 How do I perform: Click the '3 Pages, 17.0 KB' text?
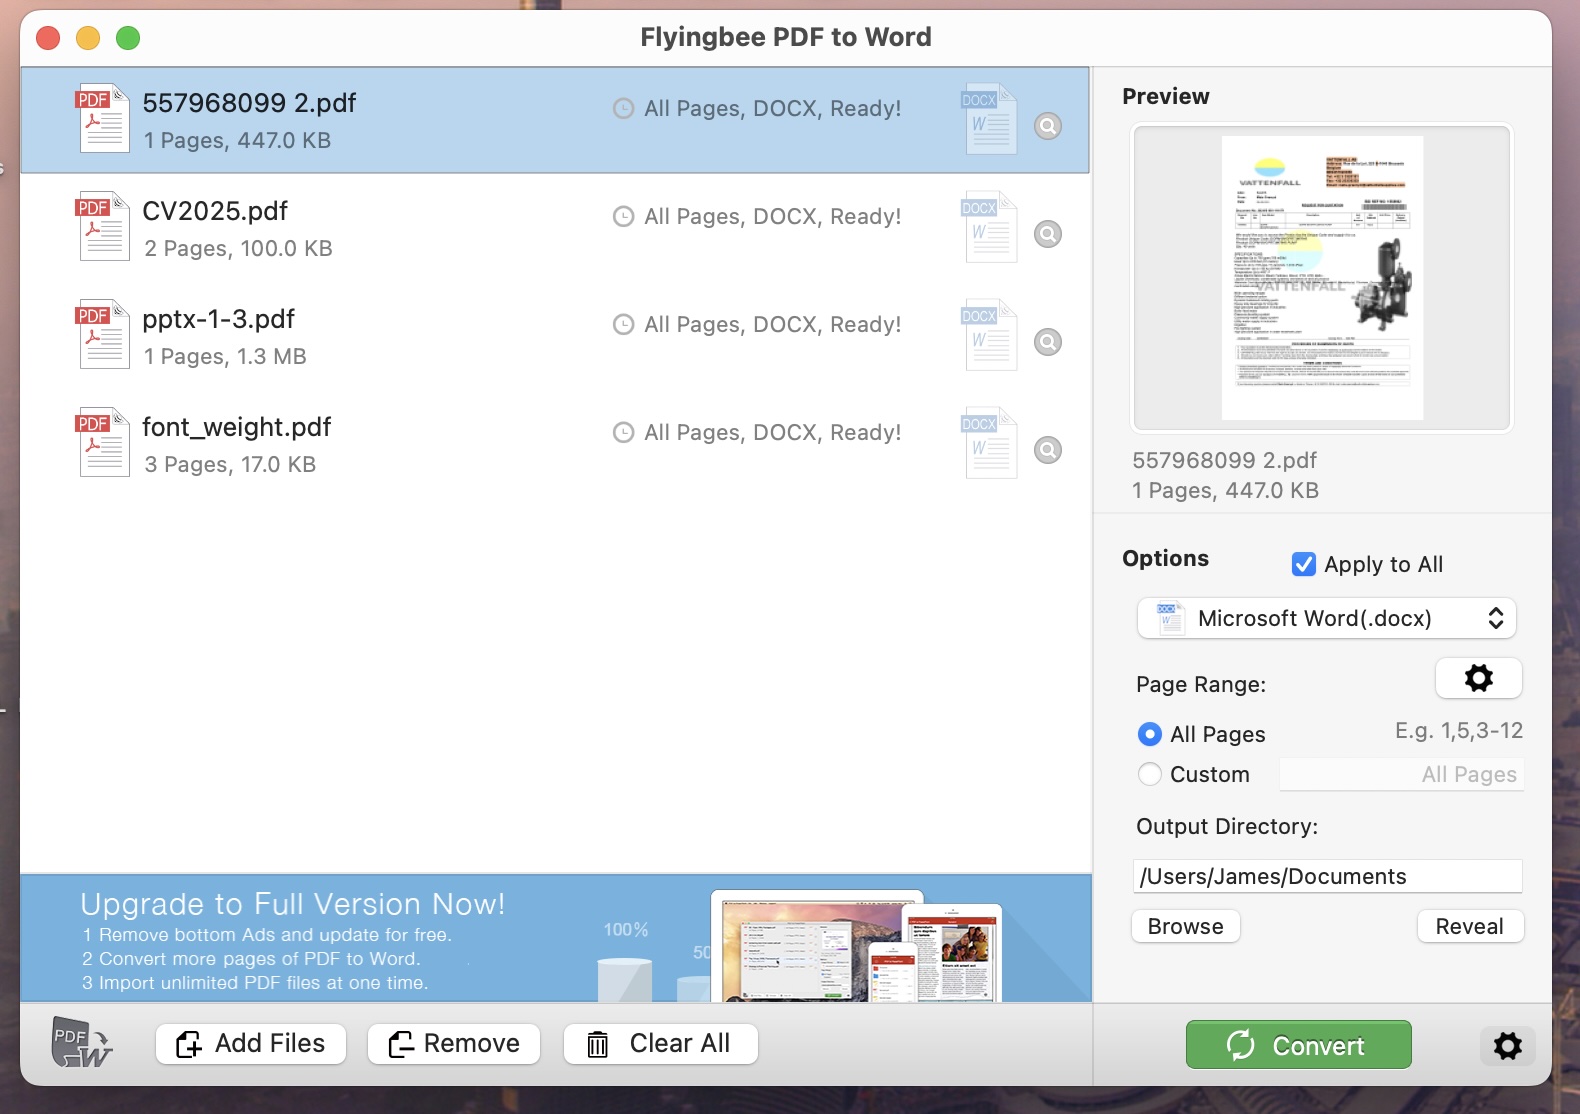click(x=230, y=464)
